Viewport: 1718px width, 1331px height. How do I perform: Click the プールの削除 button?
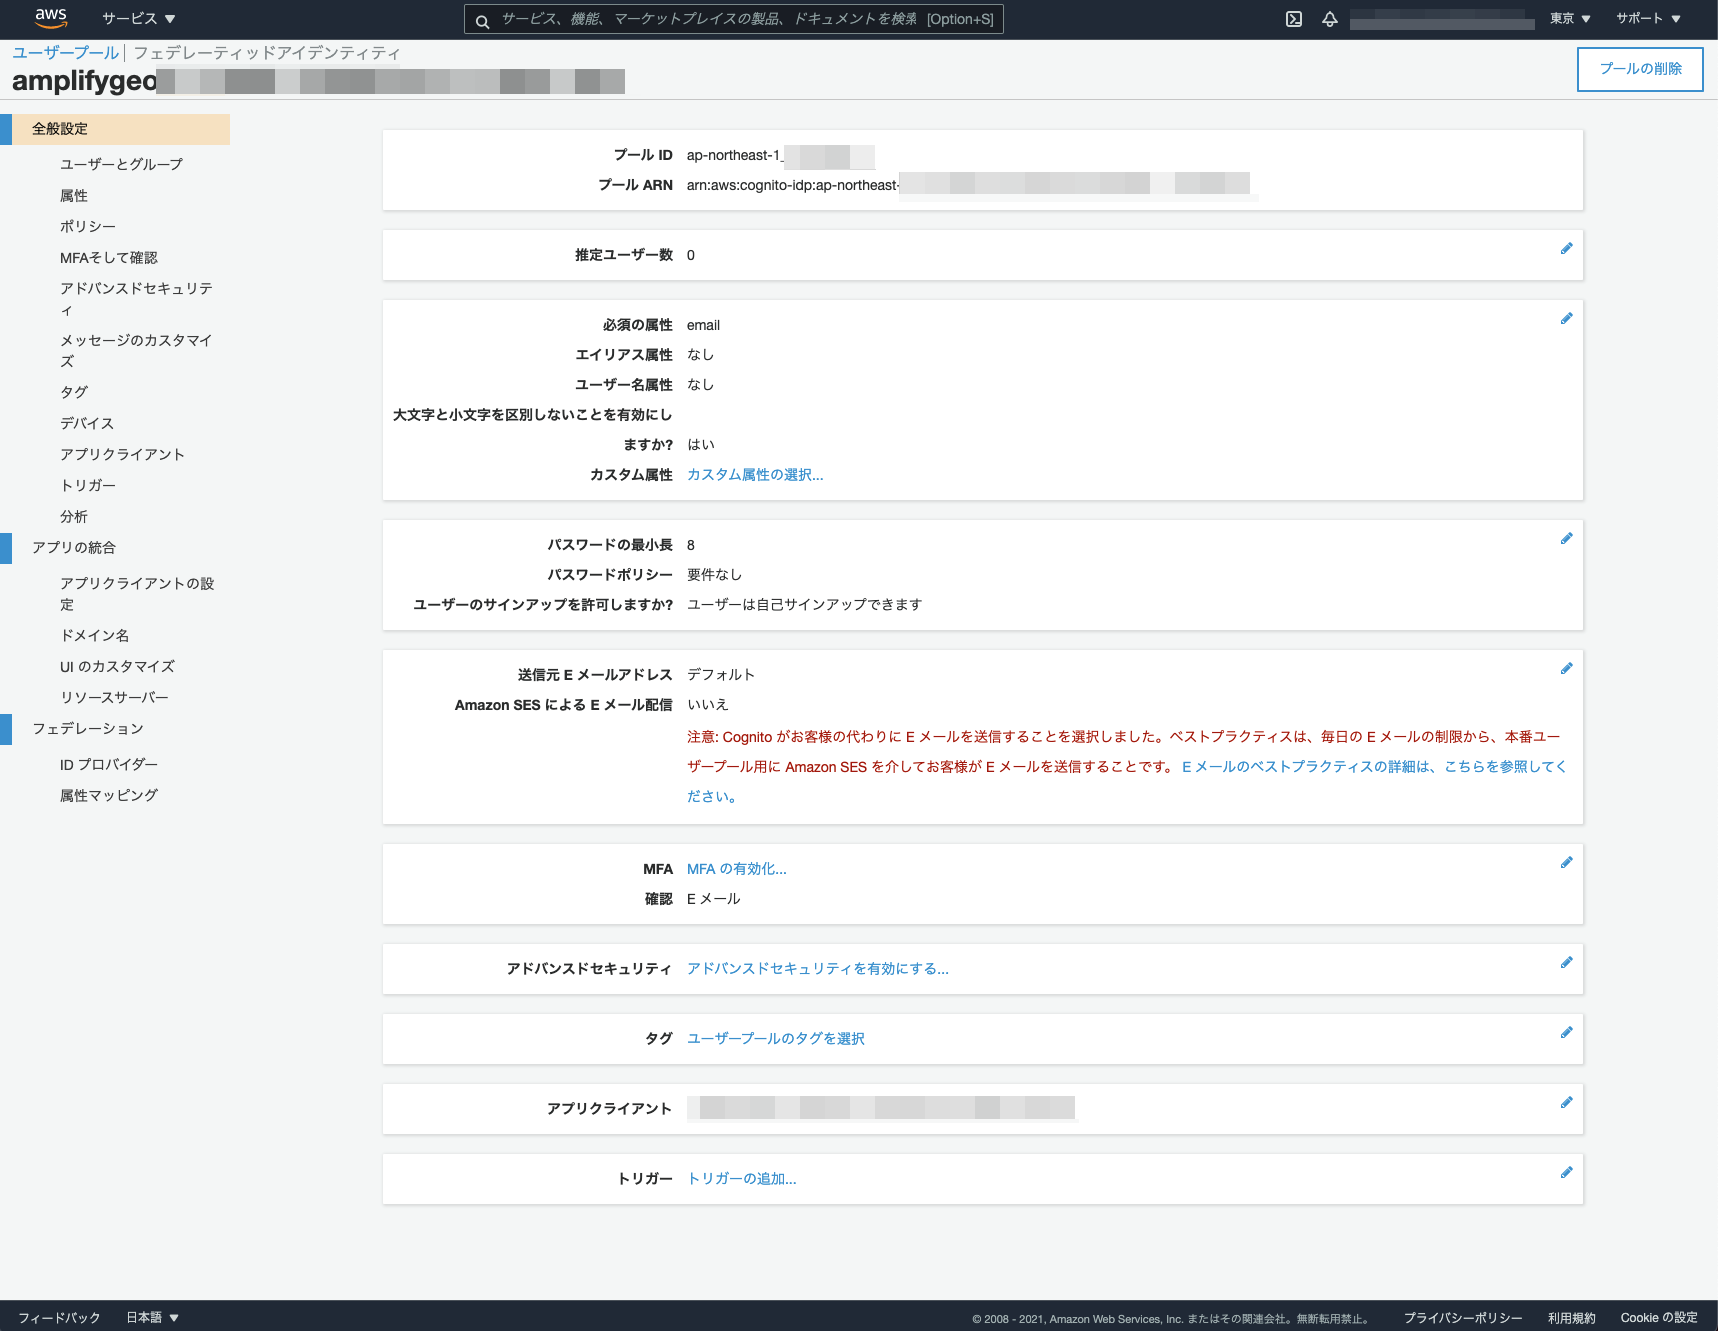(1640, 69)
